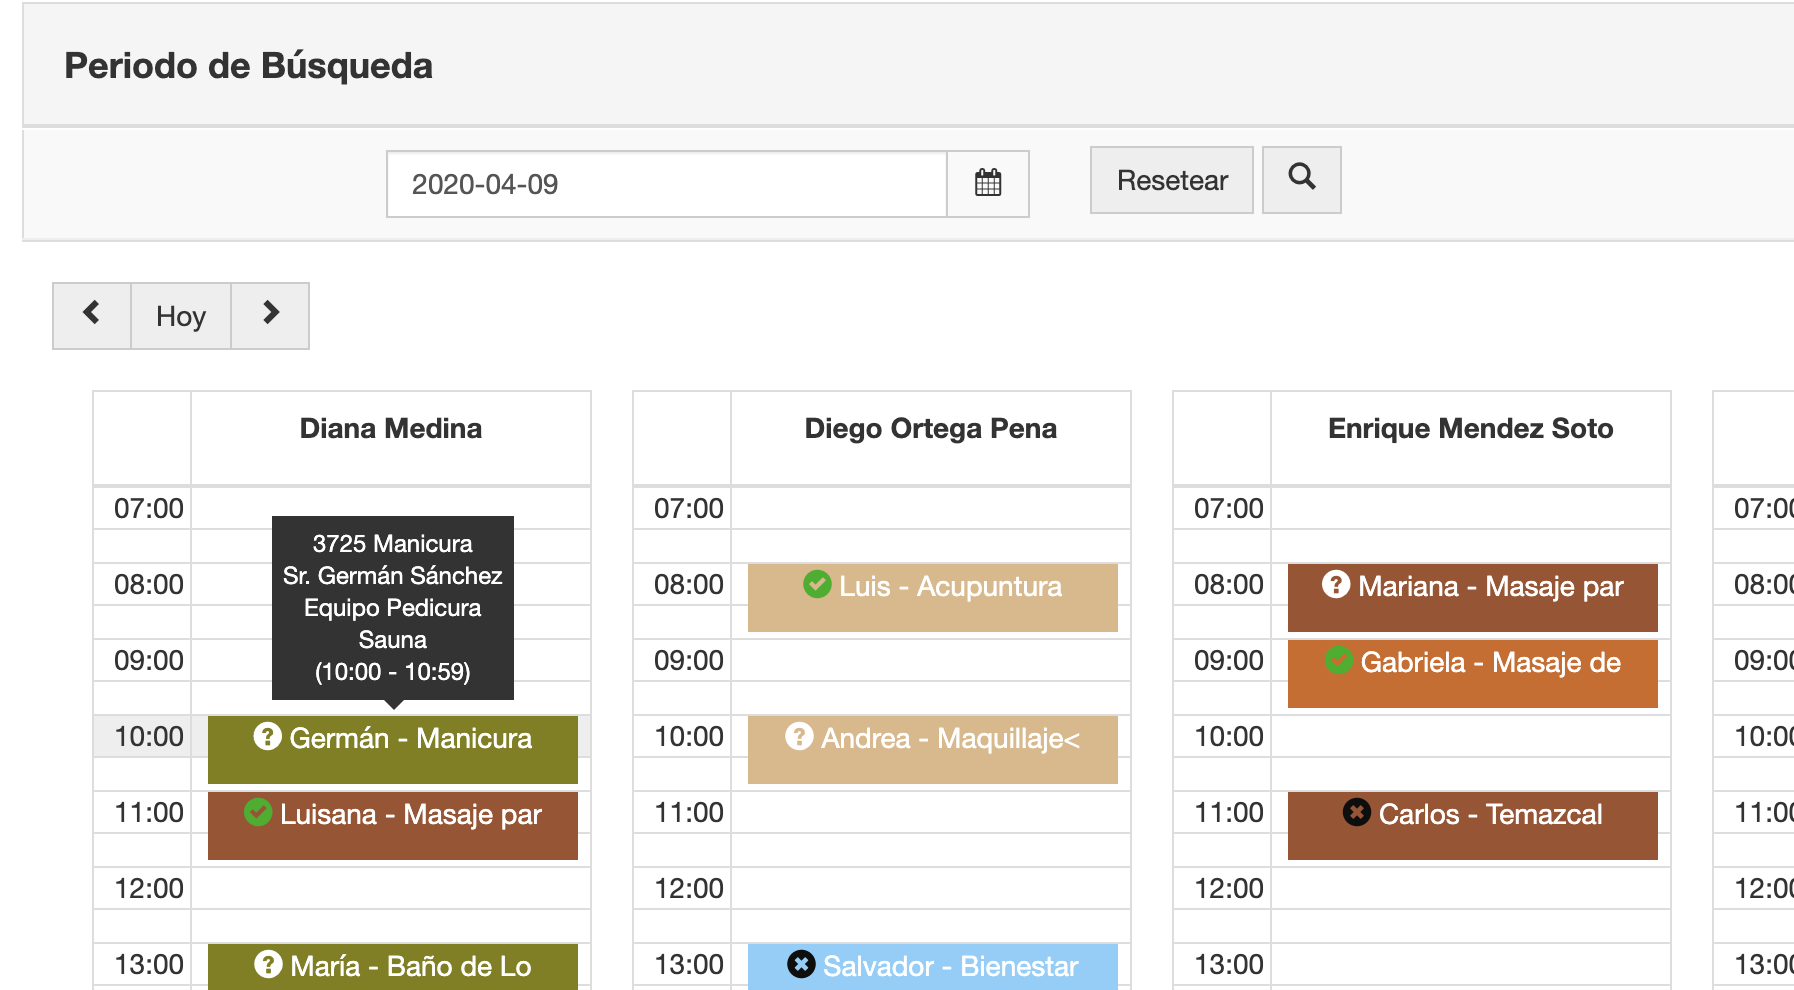The width and height of the screenshot is (1794, 990).
Task: Click empty 10:00 slot for Enrique Mendez Soto
Action: point(1471,736)
